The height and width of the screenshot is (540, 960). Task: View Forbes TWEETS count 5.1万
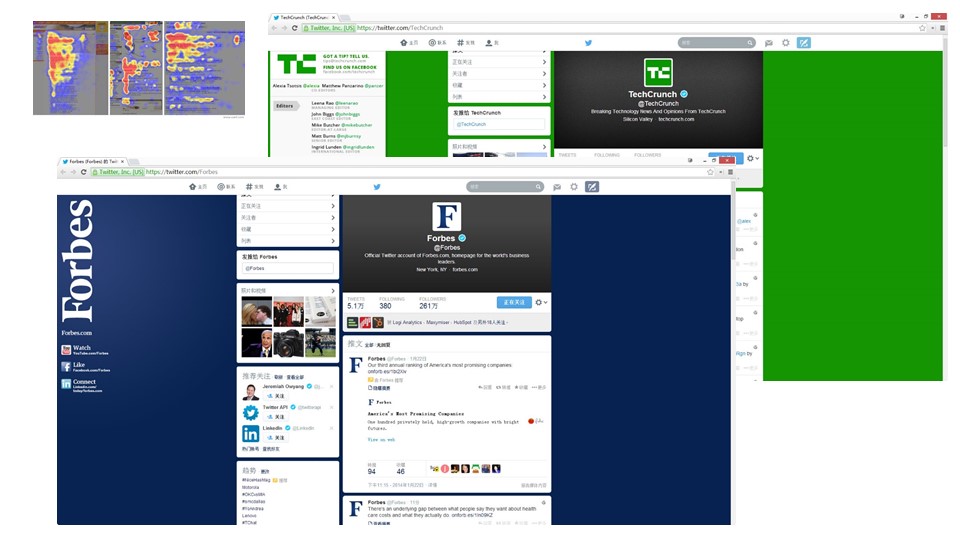coord(355,303)
